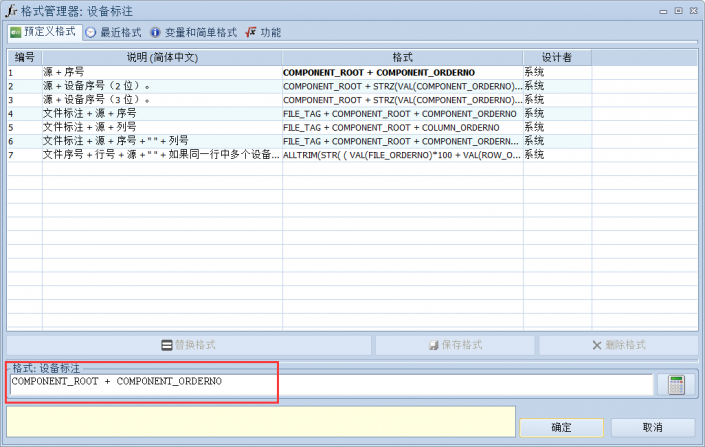705x447 pixels.
Task: Click the fx icon in the title bar
Action: coord(11,10)
